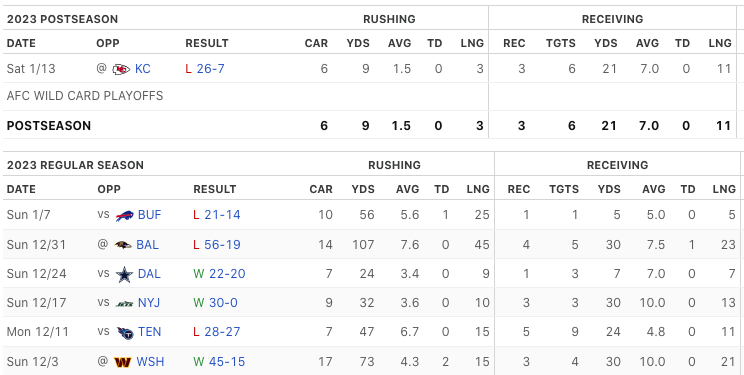This screenshot has height=375, width=744.
Task: Click the Kansas City Chiefs logo
Action: pyautogui.click(x=121, y=69)
